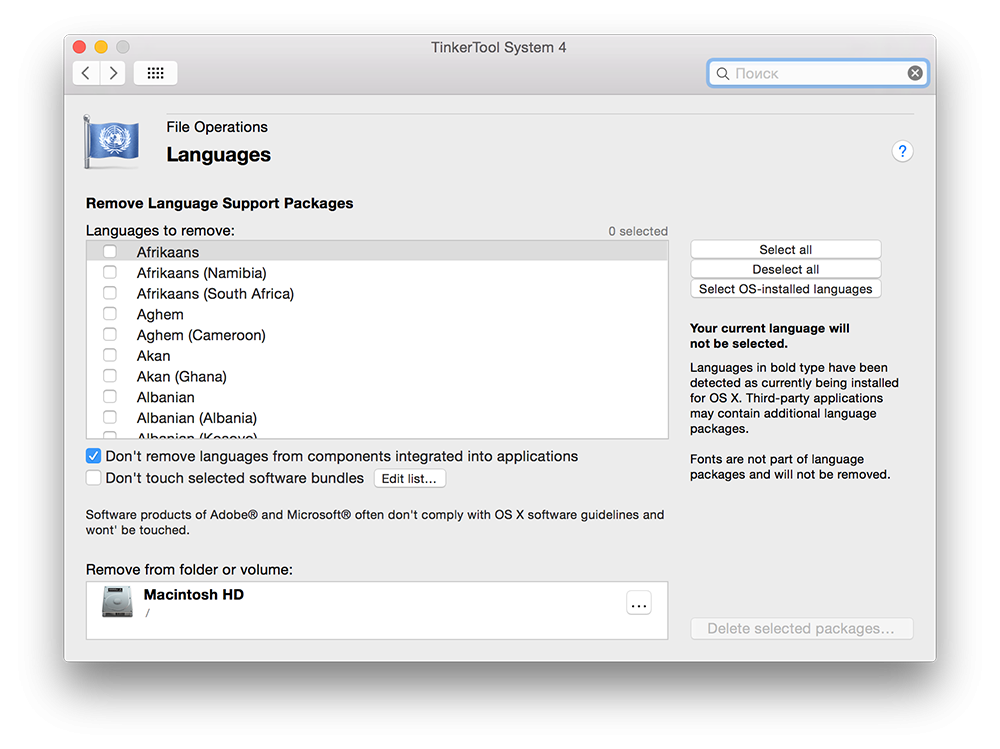Select the Albanian row text

(166, 397)
